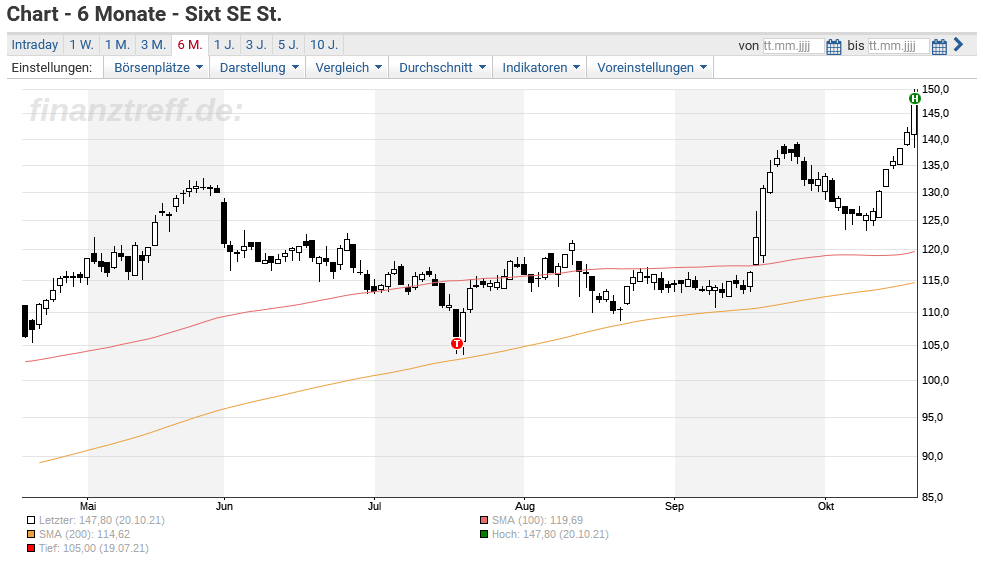Image resolution: width=983 pixels, height=564 pixels.
Task: Click the 'Jun' x-axis month label
Action: [224, 506]
